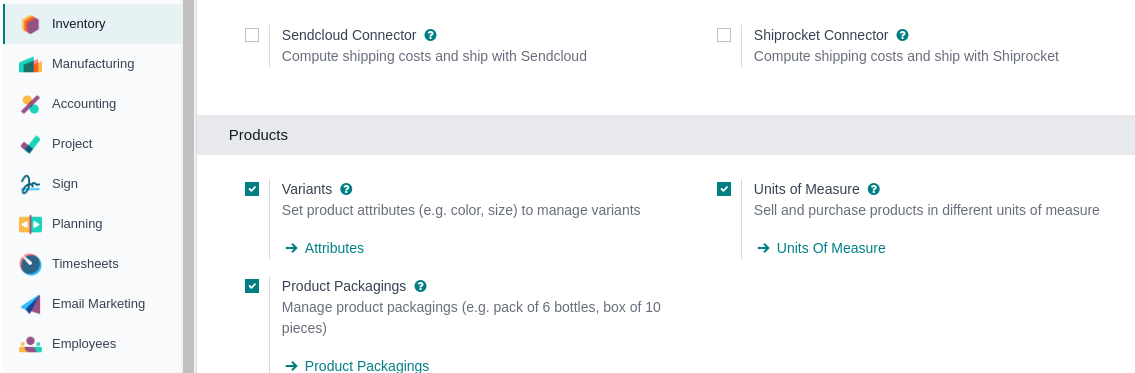Click help icon beside Product Packagings
The height and width of the screenshot is (373, 1135).
(421, 286)
